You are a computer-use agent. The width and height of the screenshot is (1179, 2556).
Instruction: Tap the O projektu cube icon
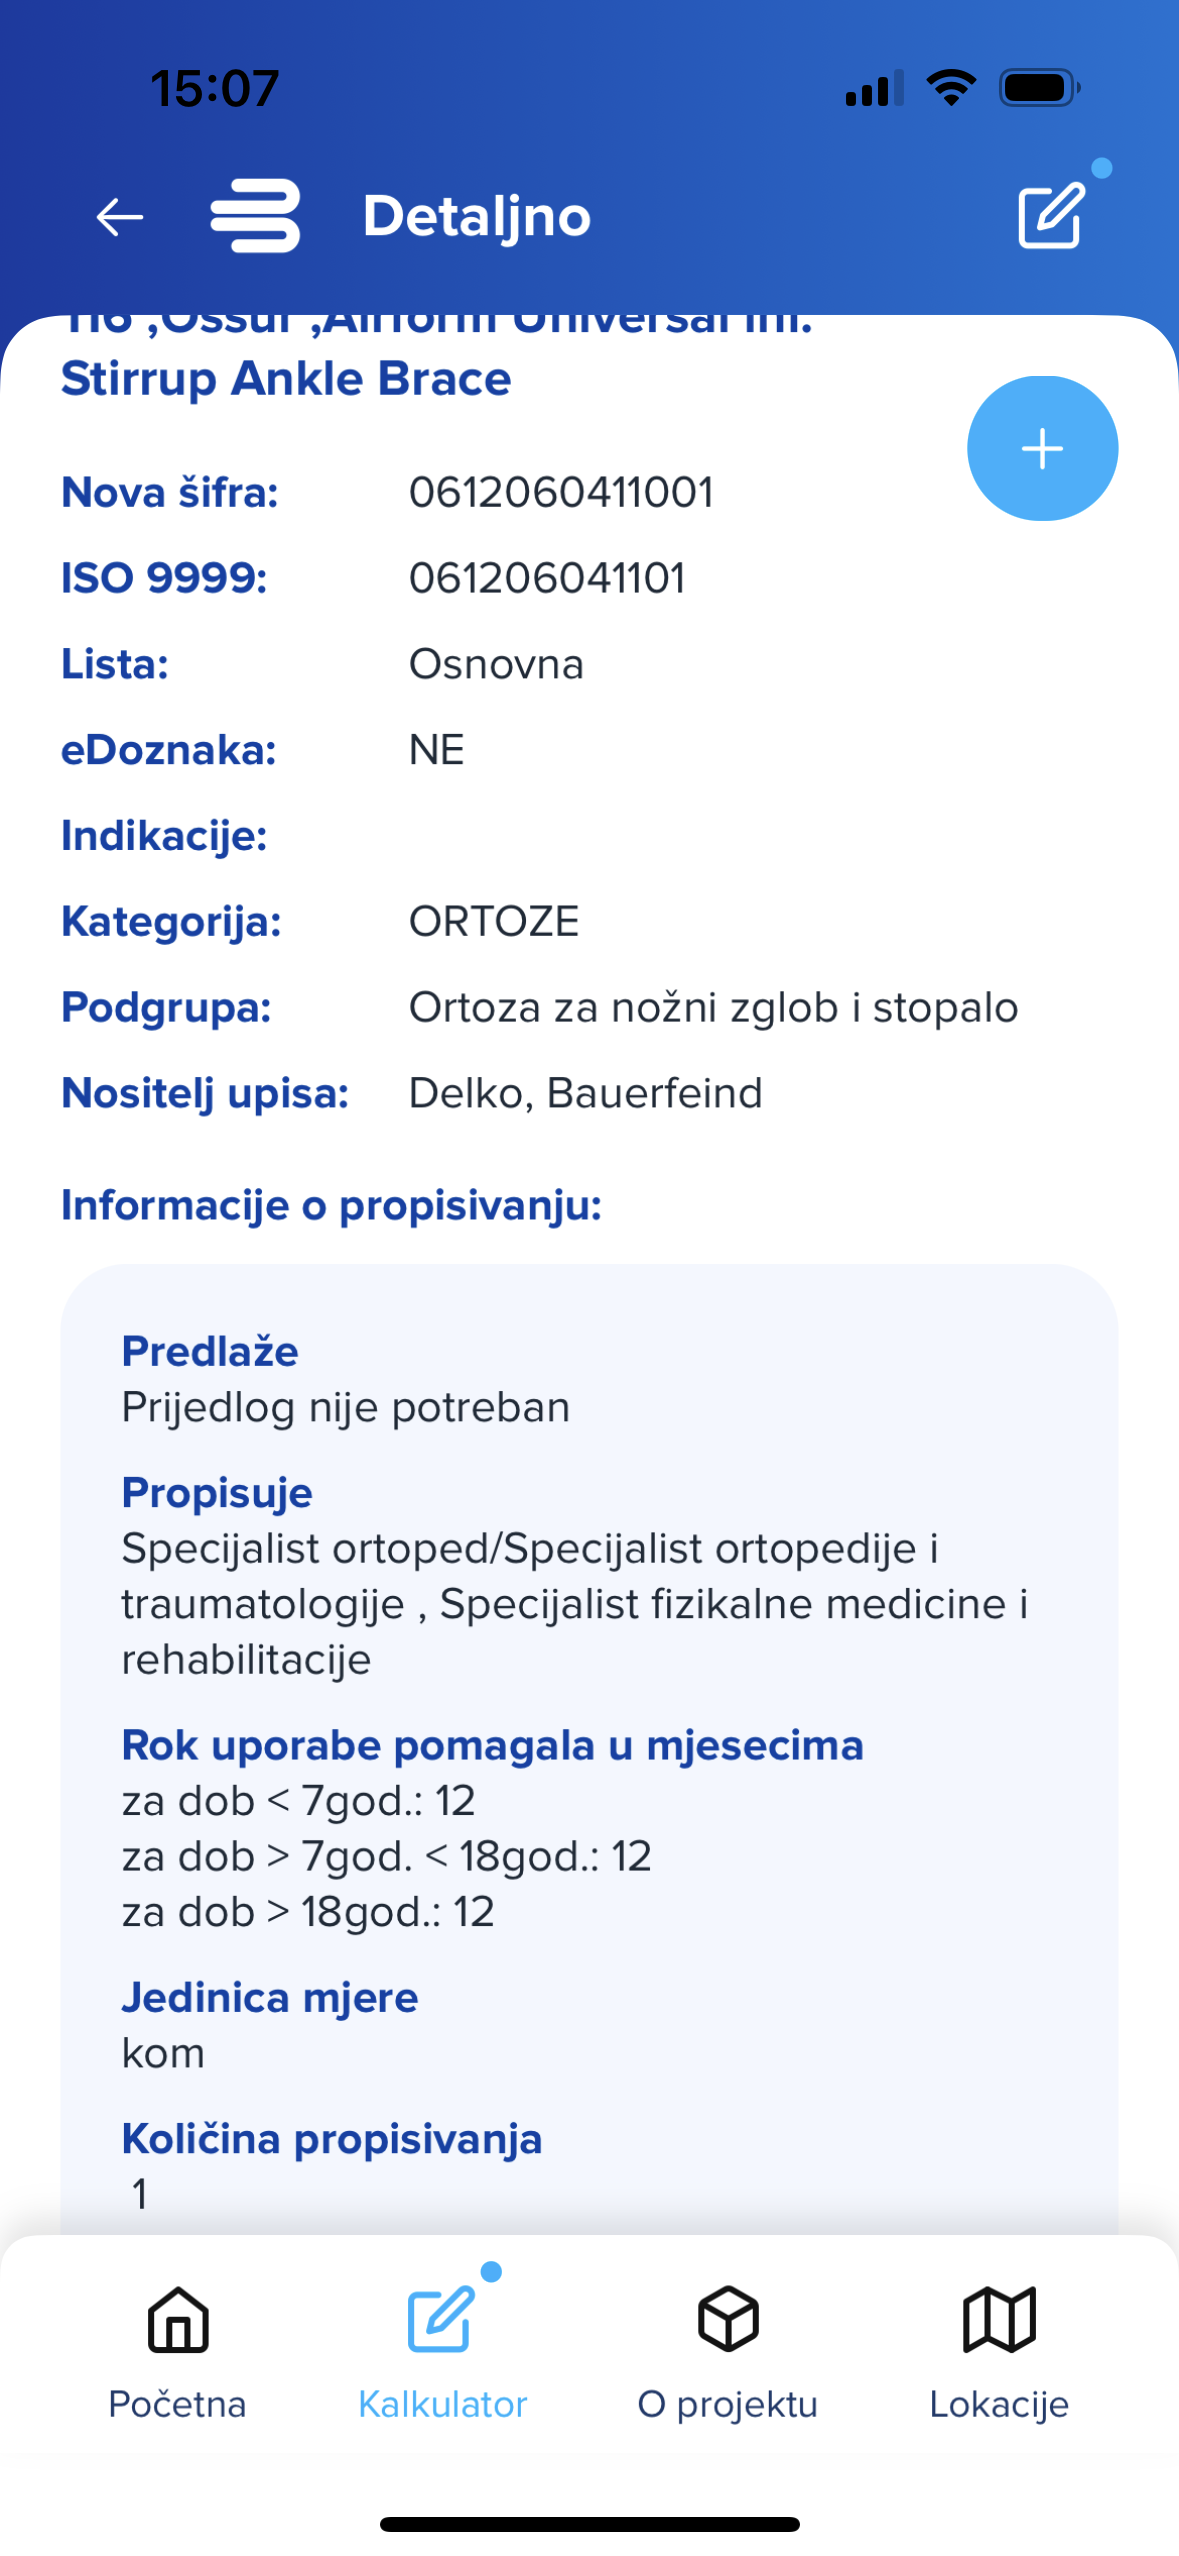(x=728, y=2318)
